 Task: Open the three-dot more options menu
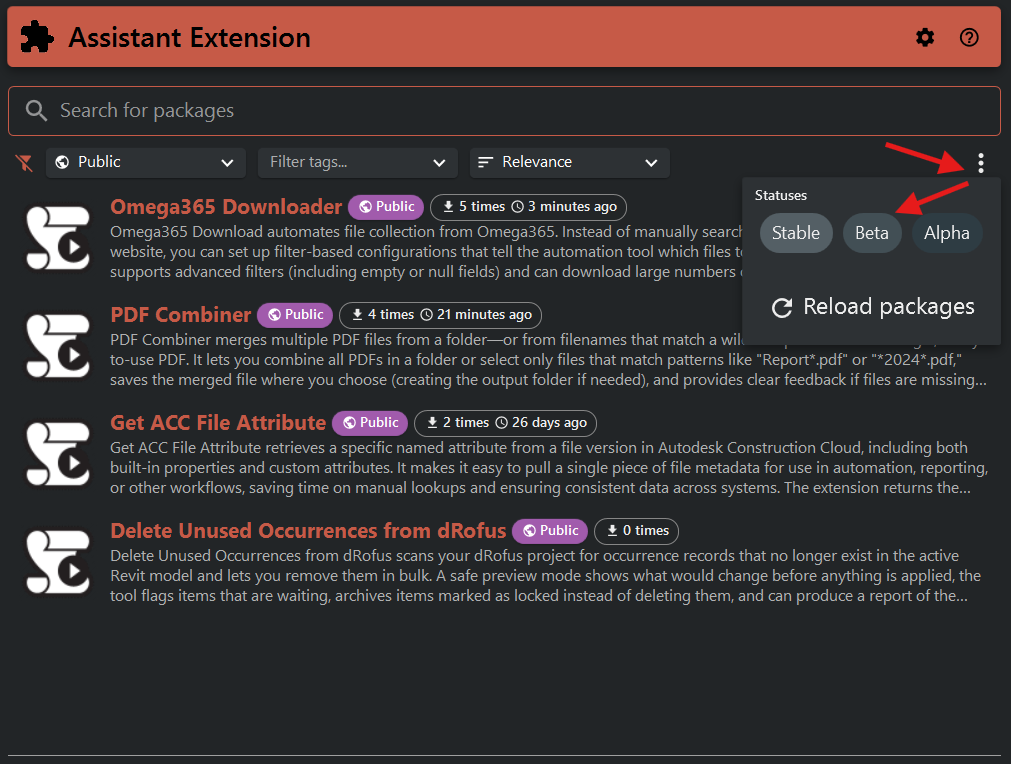tap(981, 163)
